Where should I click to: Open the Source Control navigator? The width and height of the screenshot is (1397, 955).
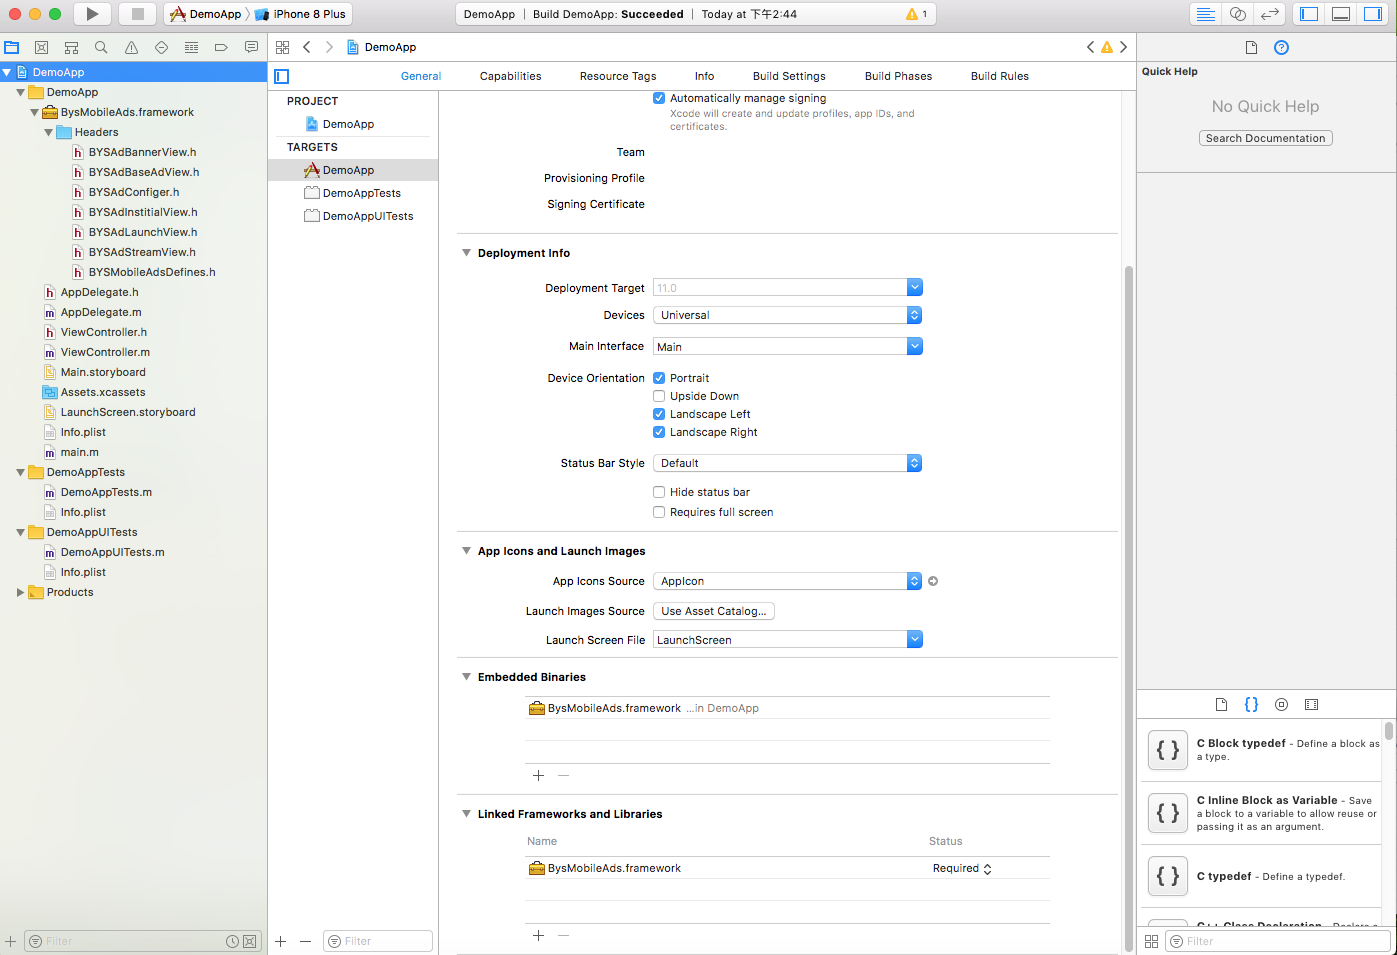click(x=42, y=47)
